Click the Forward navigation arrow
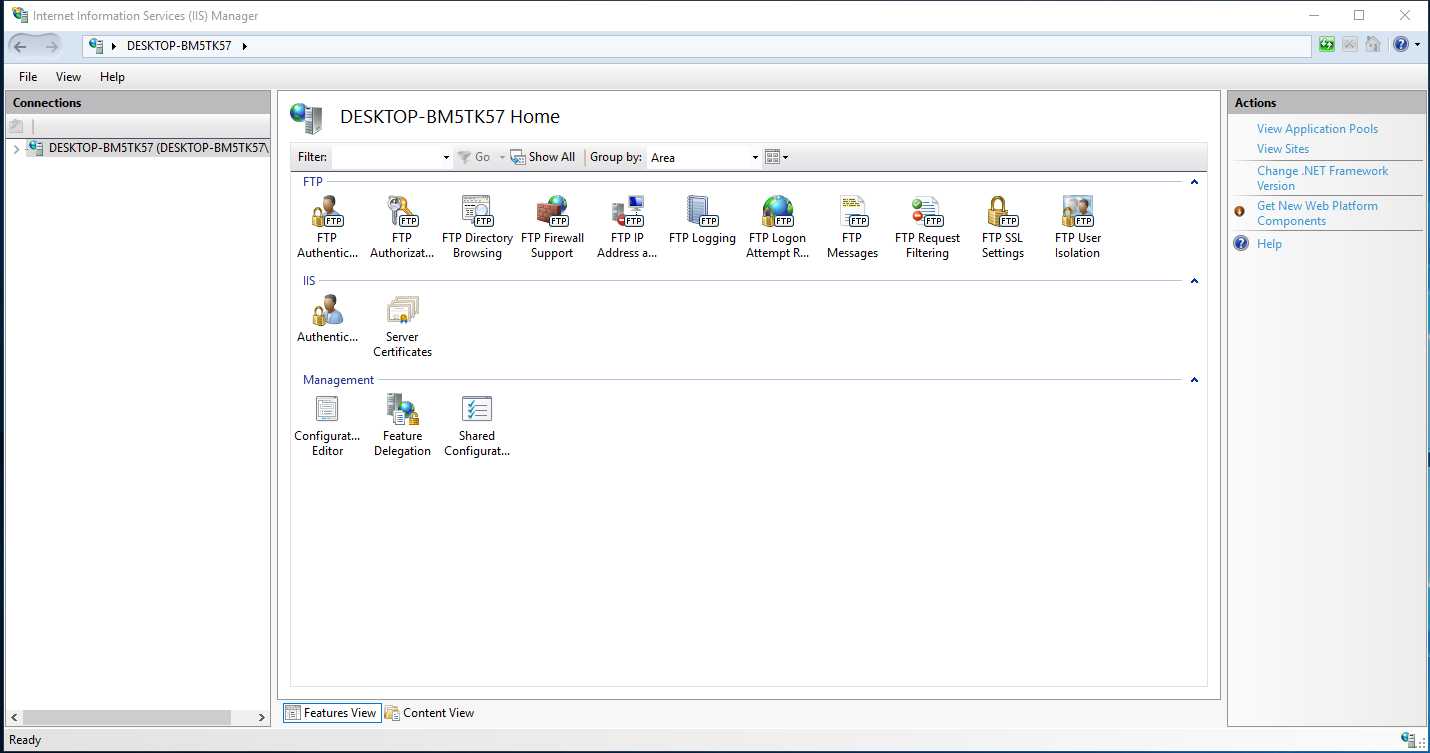1430x753 pixels. click(50, 46)
